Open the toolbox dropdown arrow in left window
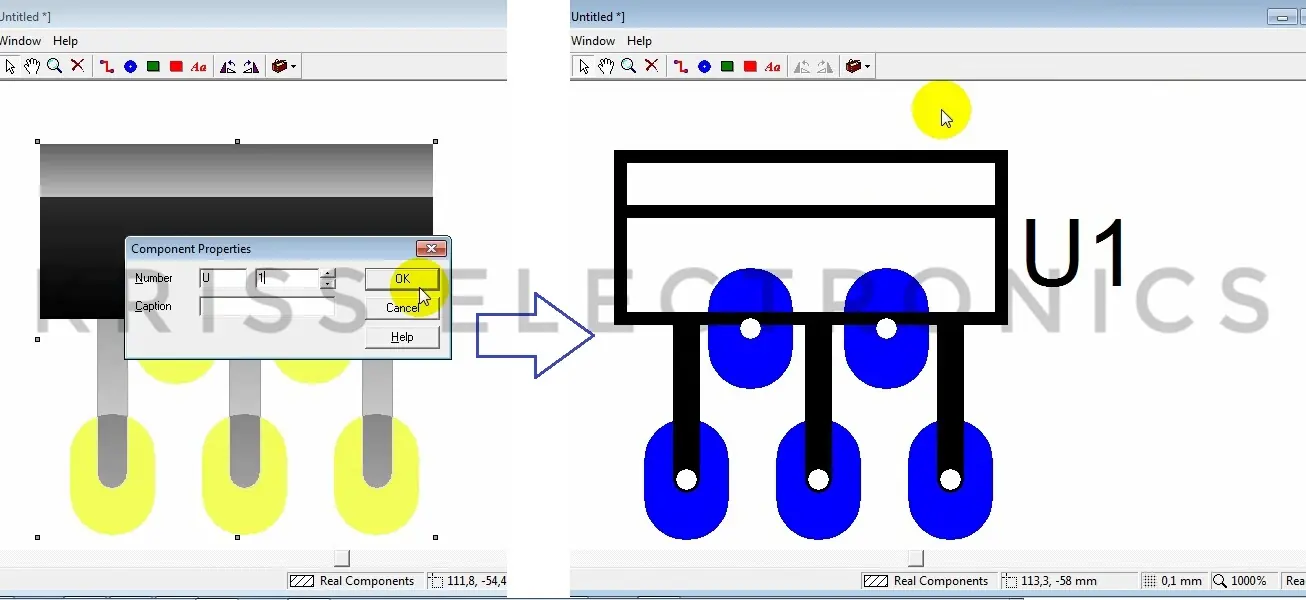The height and width of the screenshot is (600, 1306). 293,67
